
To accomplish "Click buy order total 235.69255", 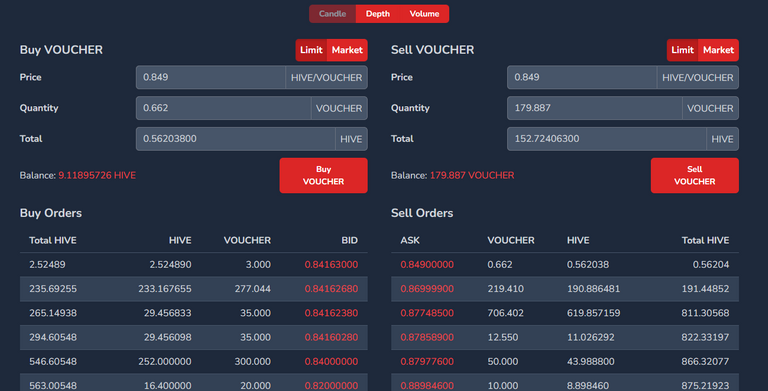I will point(53,289).
